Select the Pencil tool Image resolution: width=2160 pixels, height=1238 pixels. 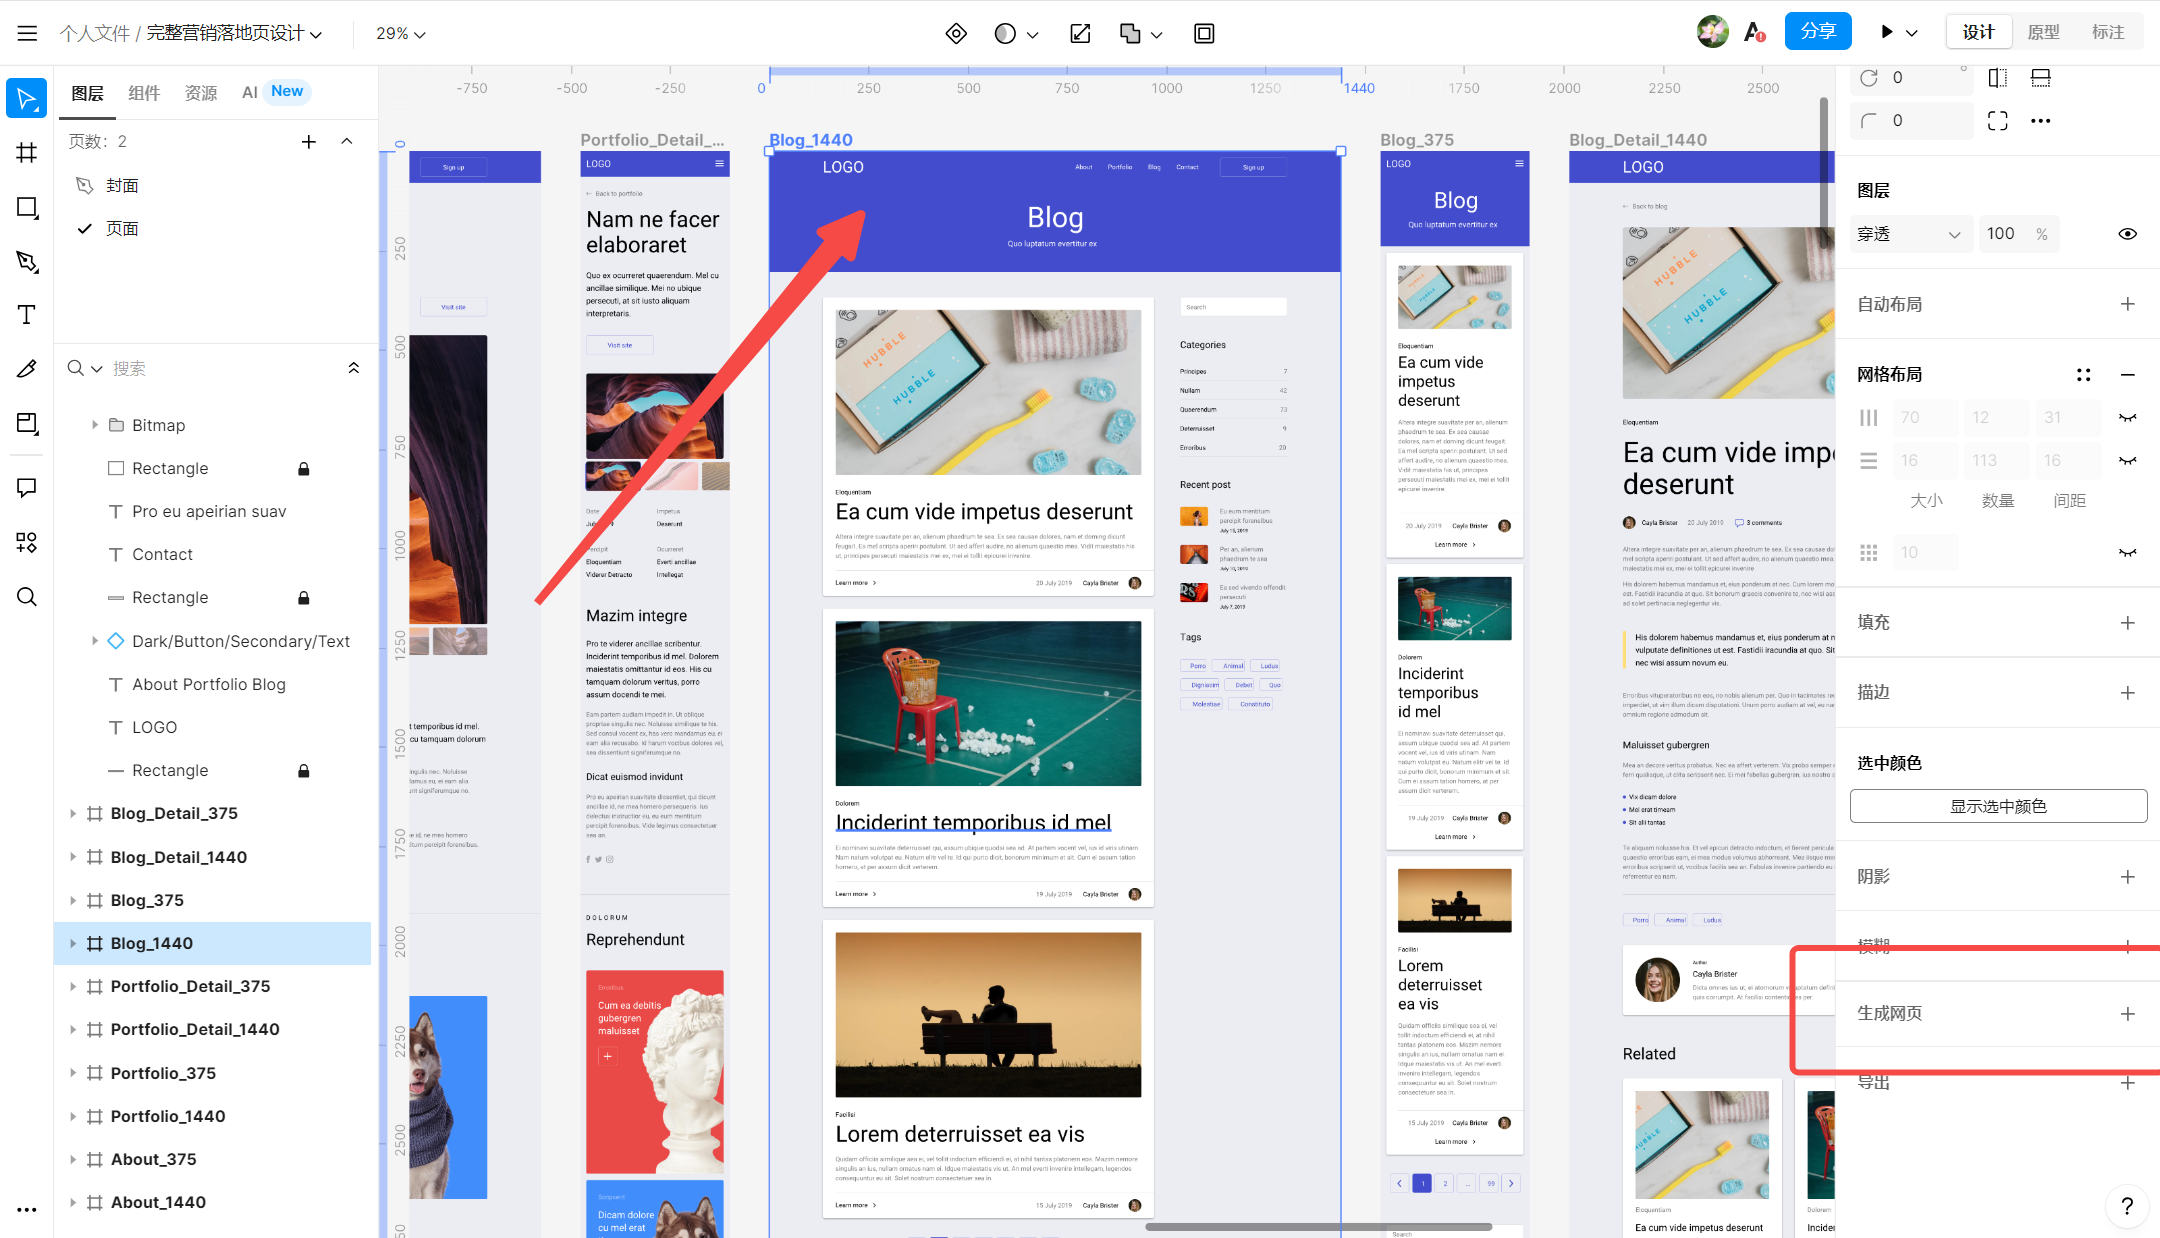click(27, 369)
